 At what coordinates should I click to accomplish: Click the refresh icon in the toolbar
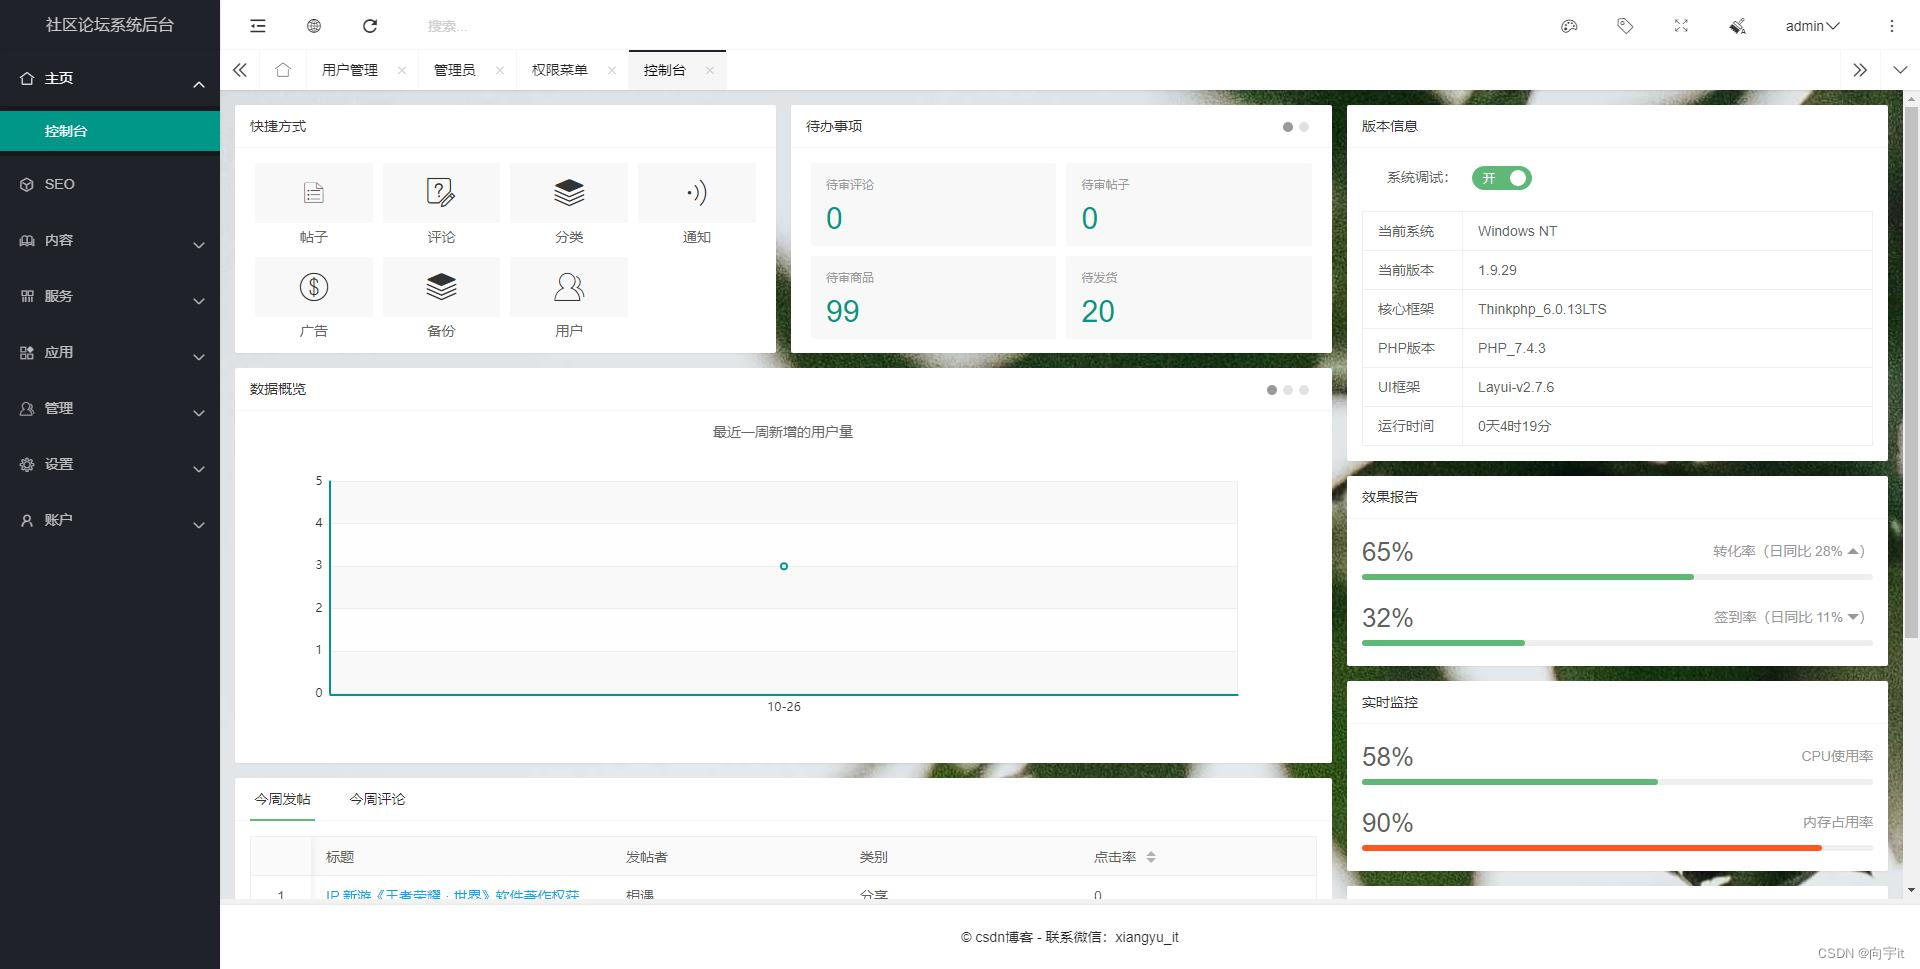(x=370, y=25)
